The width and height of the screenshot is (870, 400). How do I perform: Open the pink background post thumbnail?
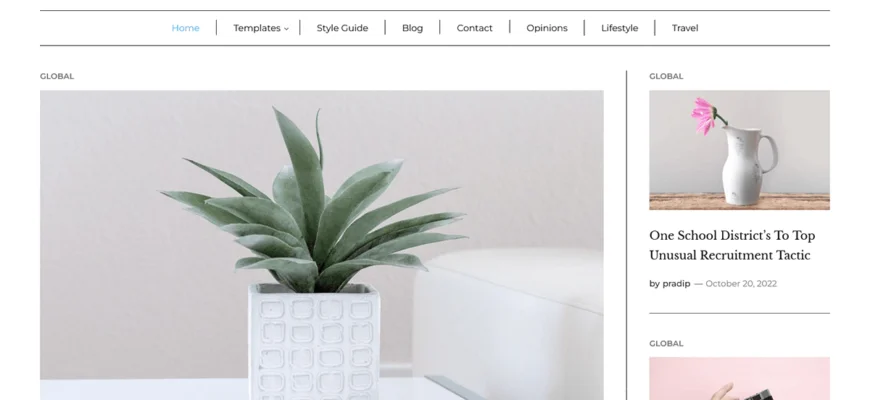coord(739,378)
